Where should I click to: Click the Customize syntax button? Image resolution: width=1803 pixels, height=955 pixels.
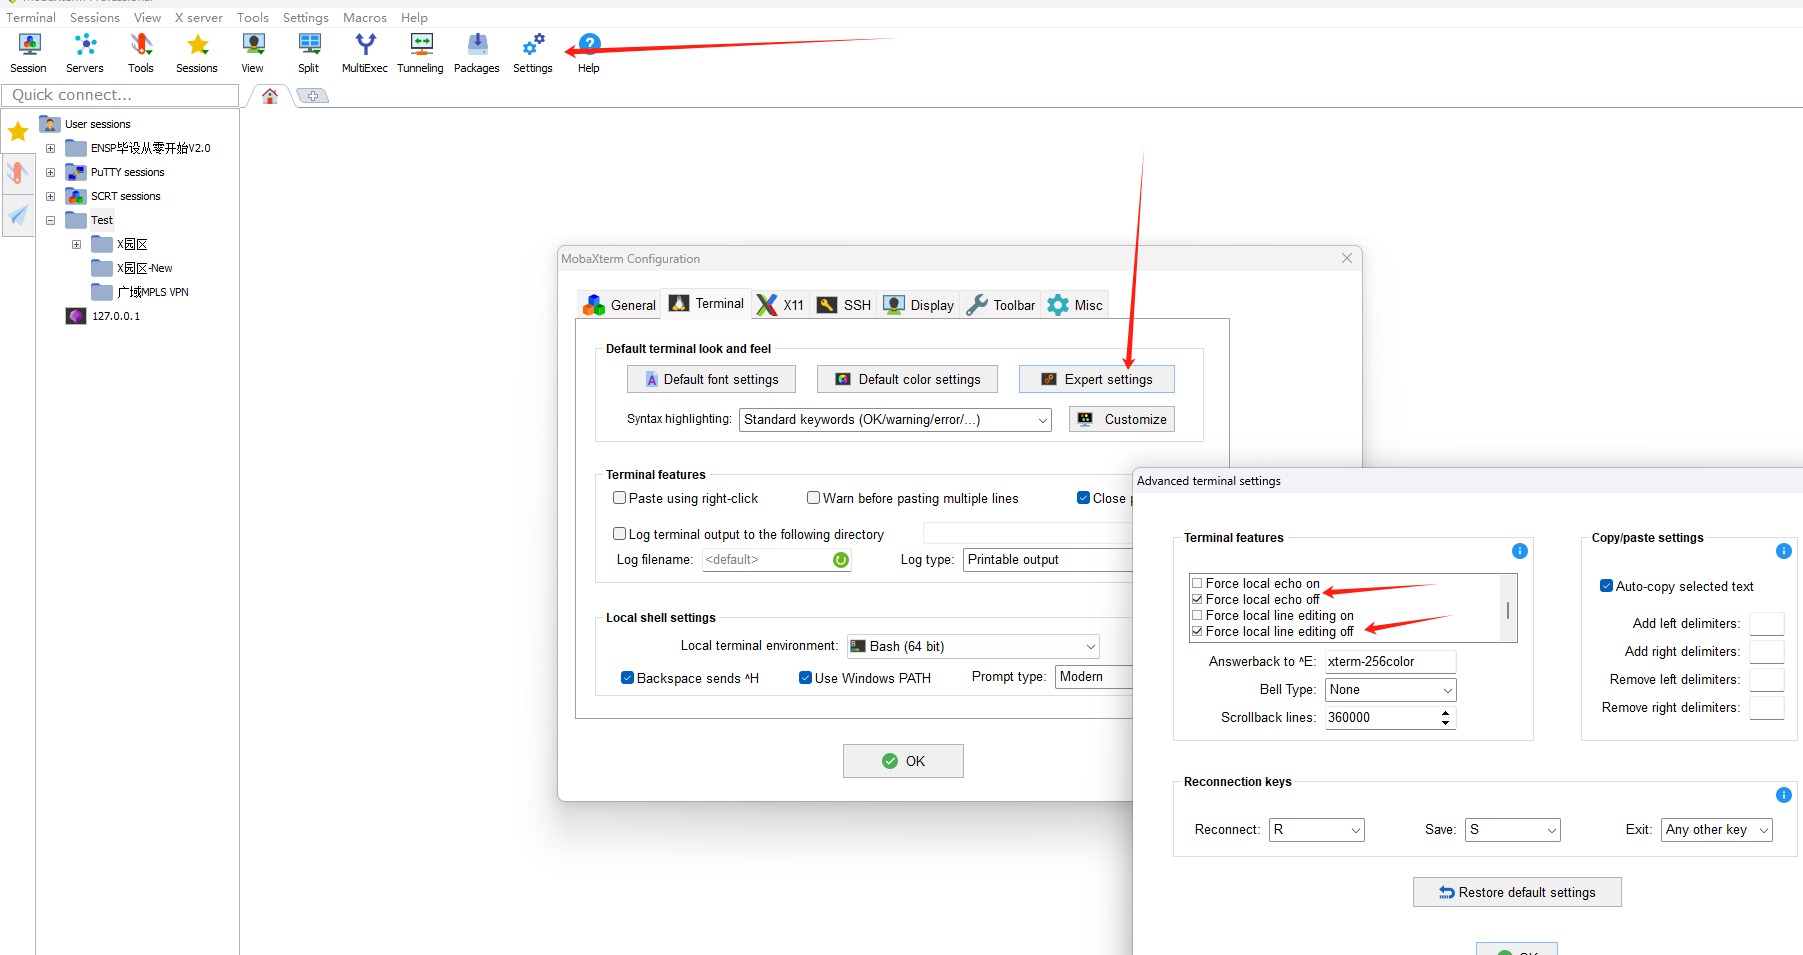(1122, 420)
